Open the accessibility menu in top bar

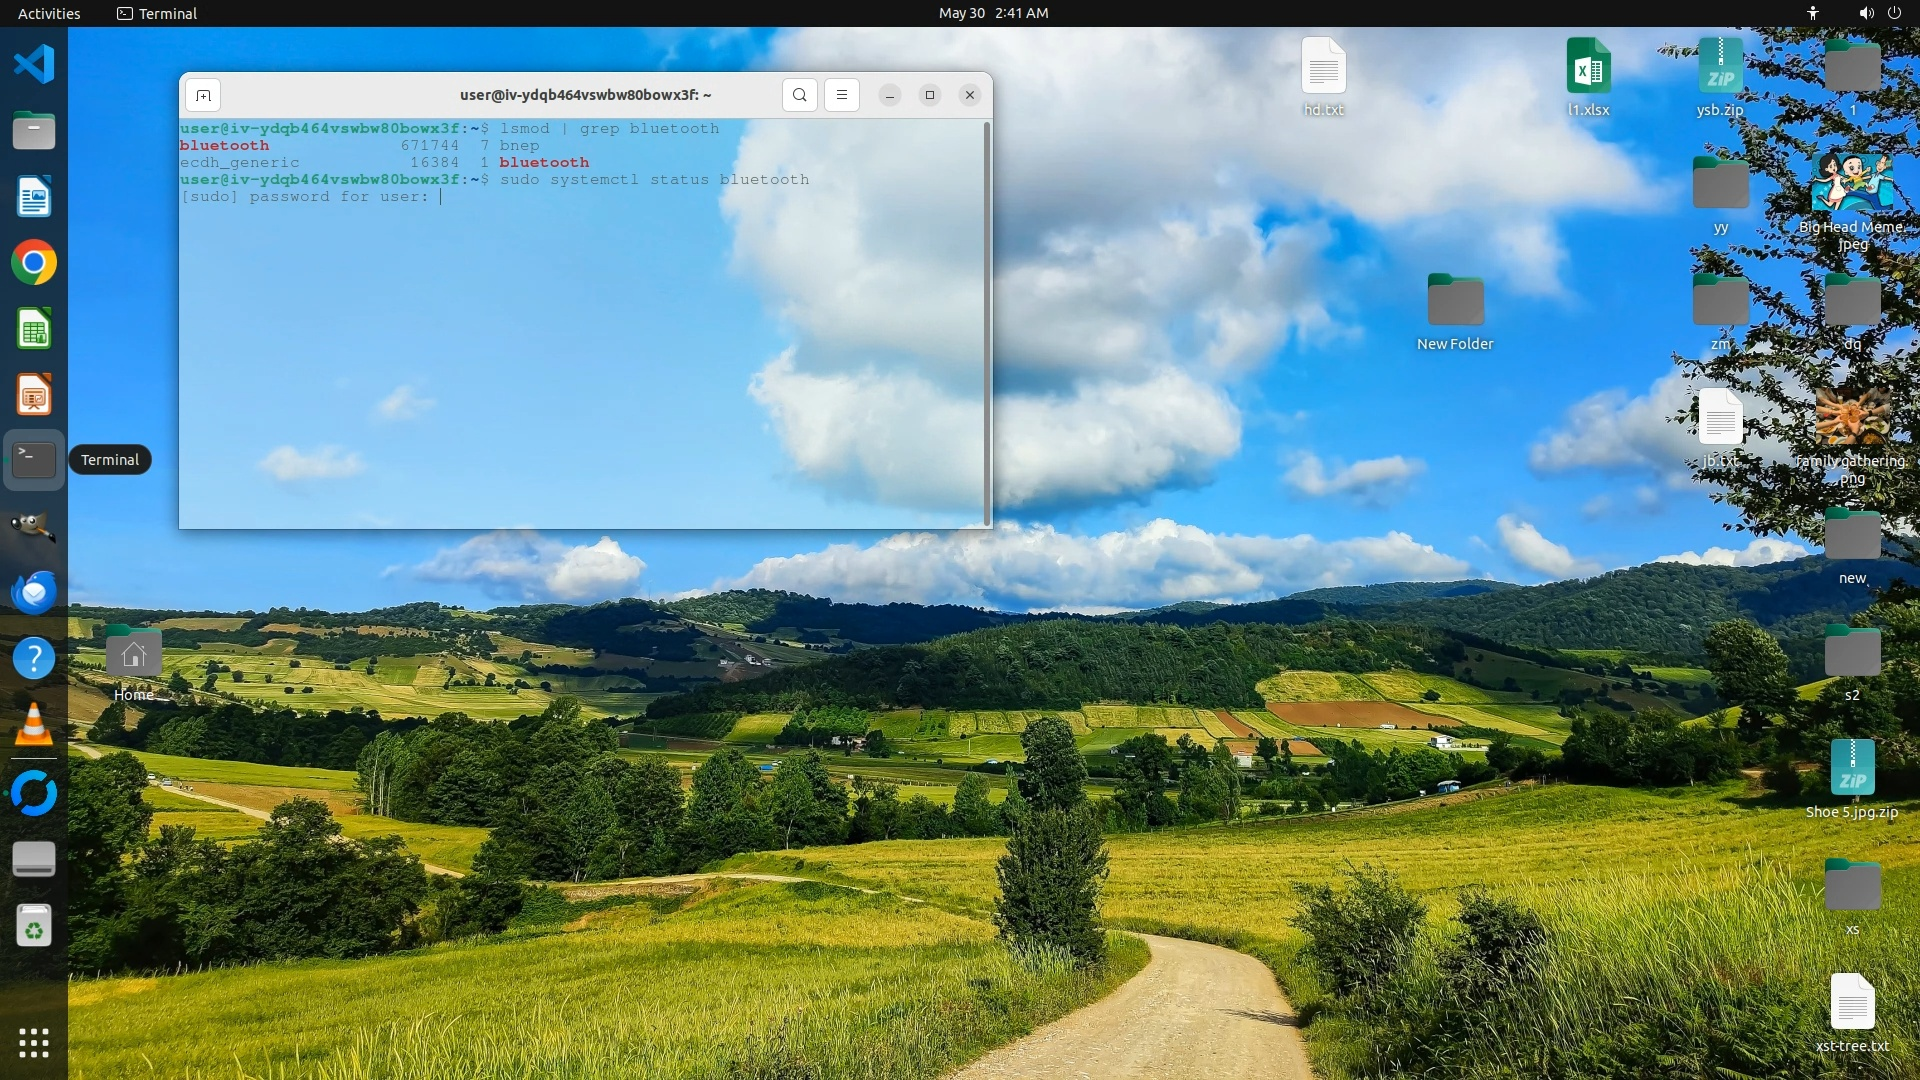click(1812, 13)
